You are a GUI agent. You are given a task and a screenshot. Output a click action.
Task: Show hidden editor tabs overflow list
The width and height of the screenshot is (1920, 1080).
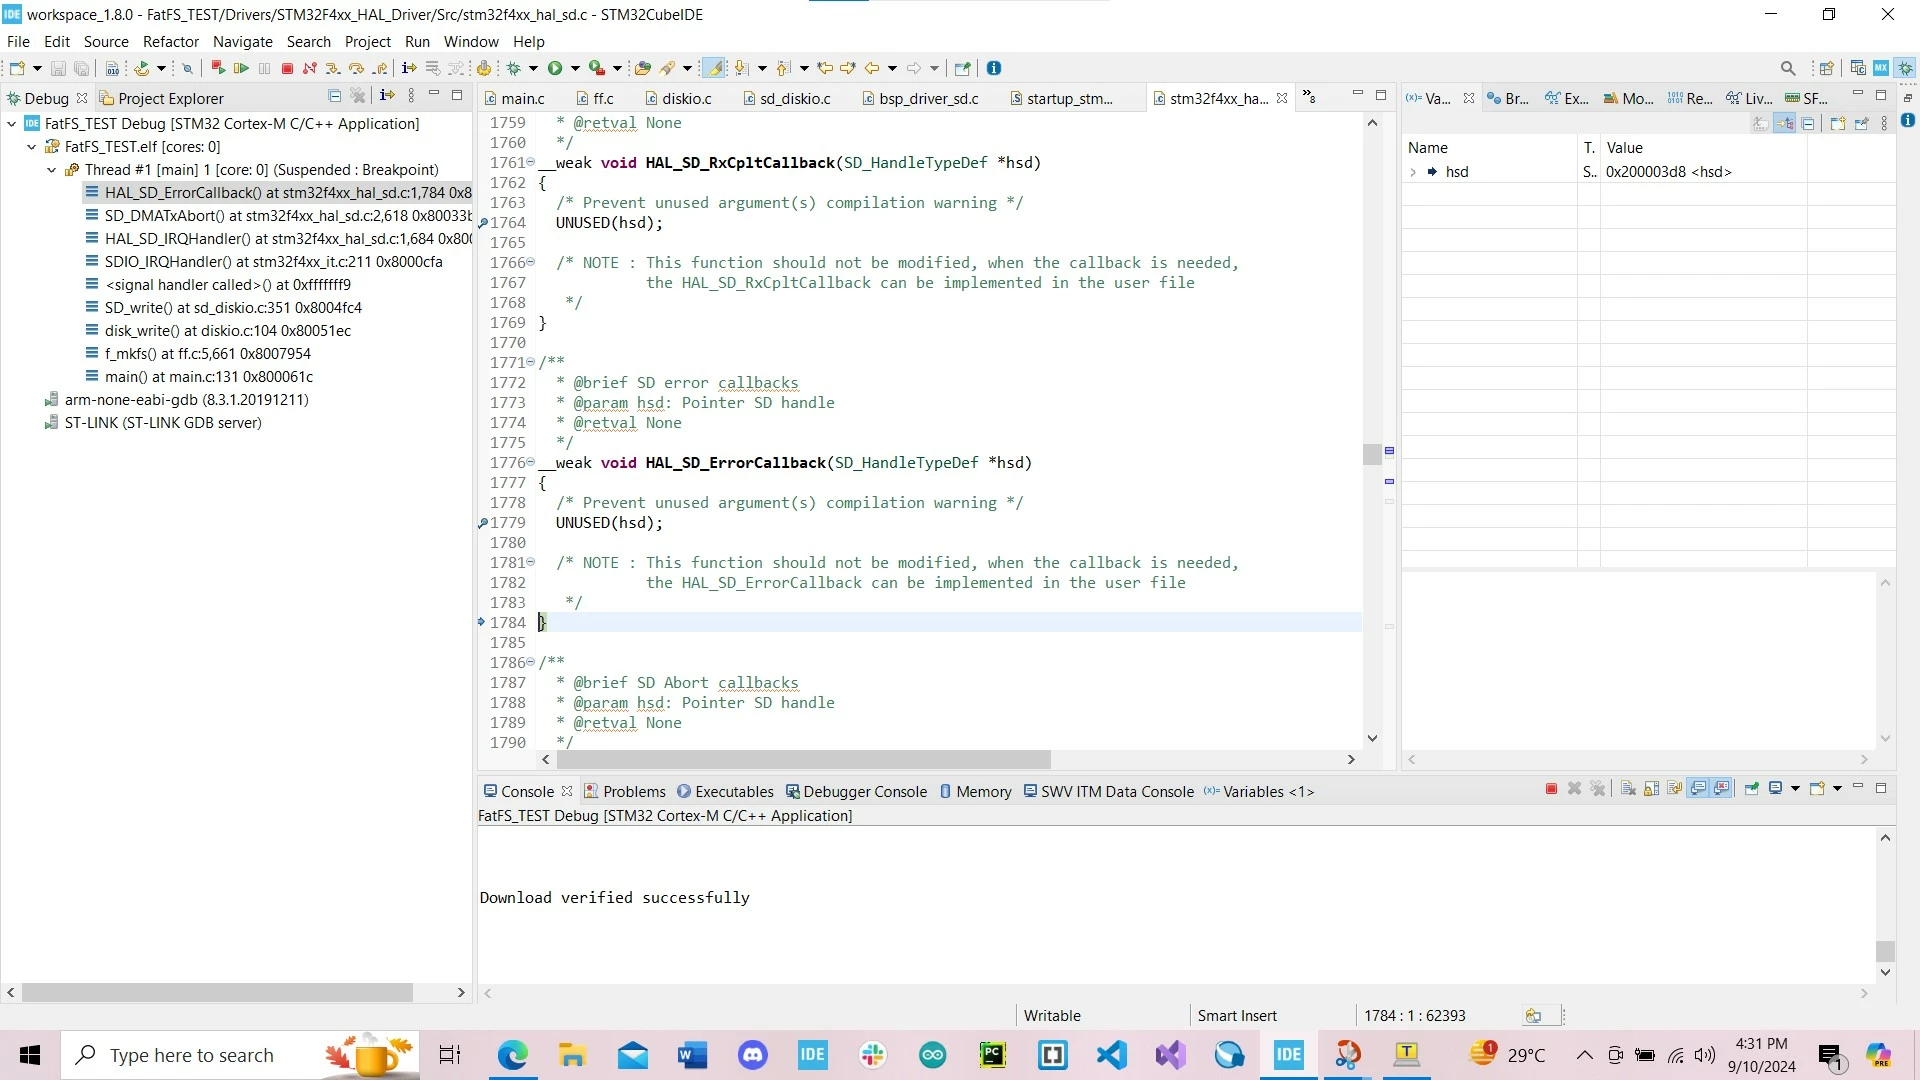1308,97
